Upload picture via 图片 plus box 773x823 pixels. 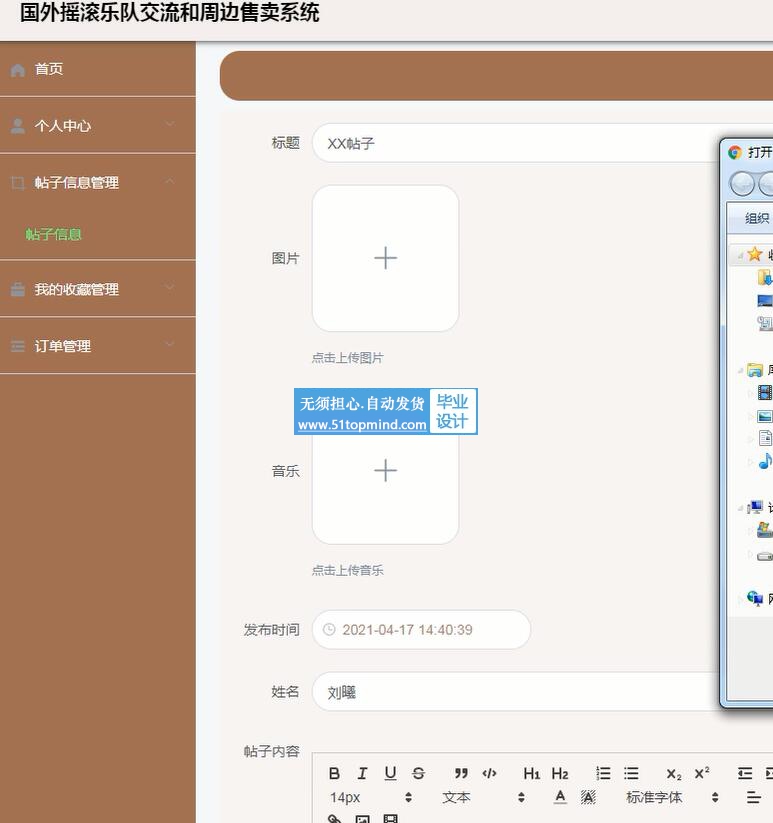(386, 258)
